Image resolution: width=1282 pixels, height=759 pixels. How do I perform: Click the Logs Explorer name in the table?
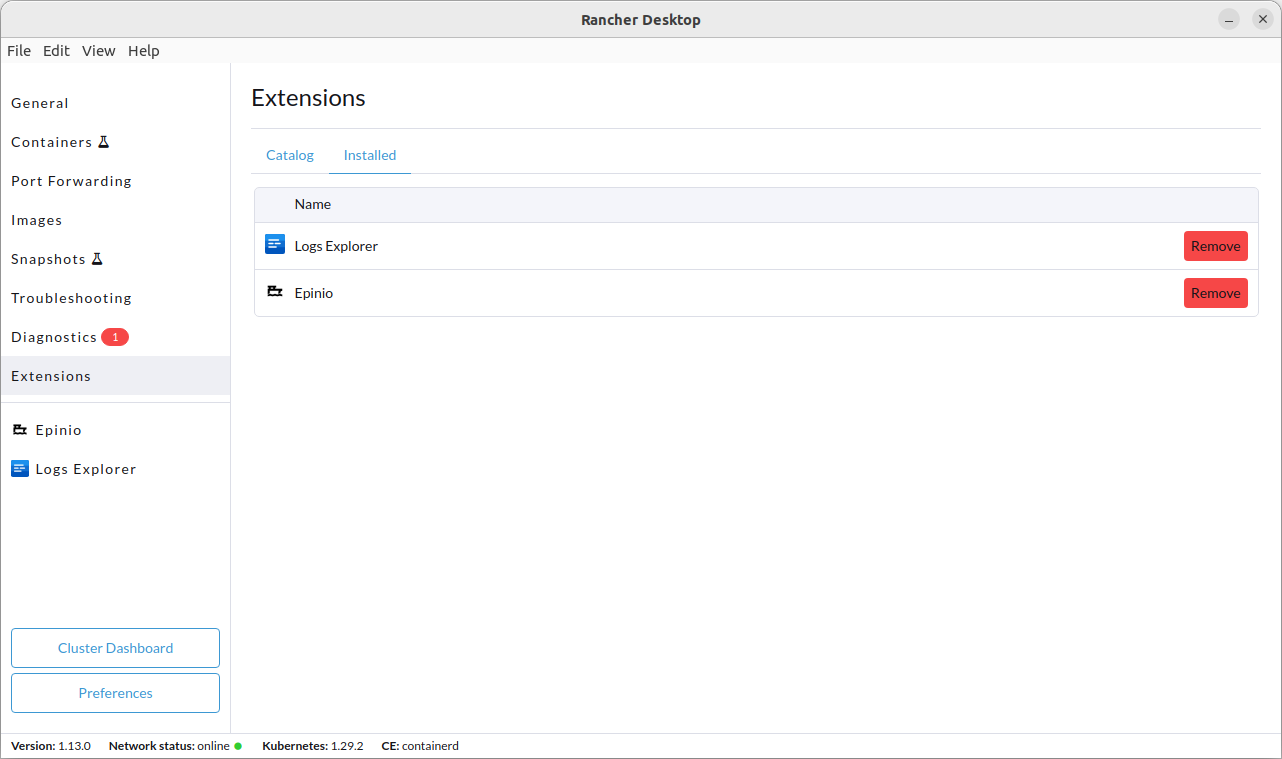pos(336,246)
